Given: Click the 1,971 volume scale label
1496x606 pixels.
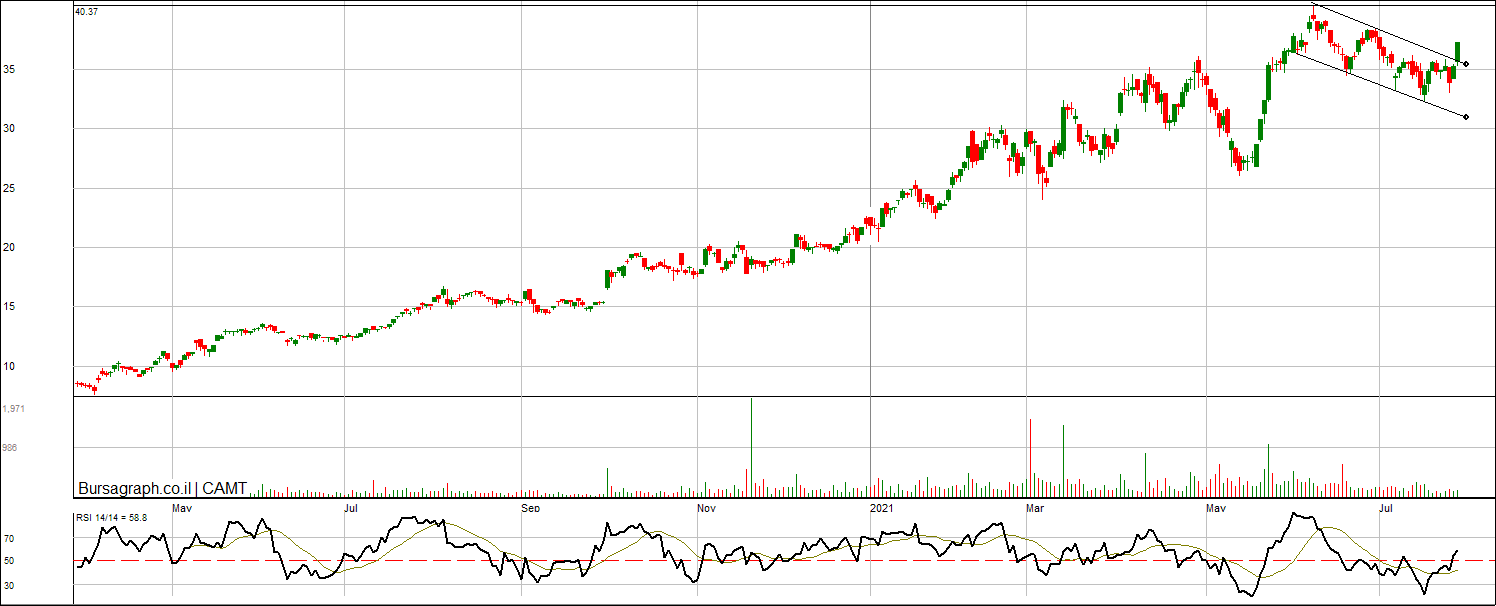Looking at the screenshot, I should pyautogui.click(x=14, y=409).
